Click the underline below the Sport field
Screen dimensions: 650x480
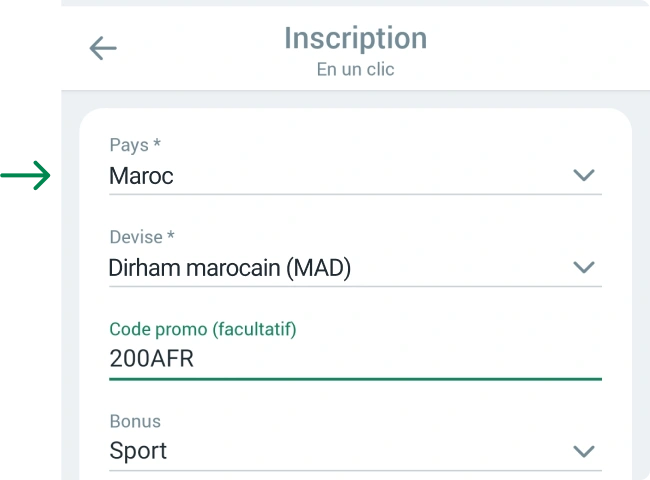click(x=355, y=470)
